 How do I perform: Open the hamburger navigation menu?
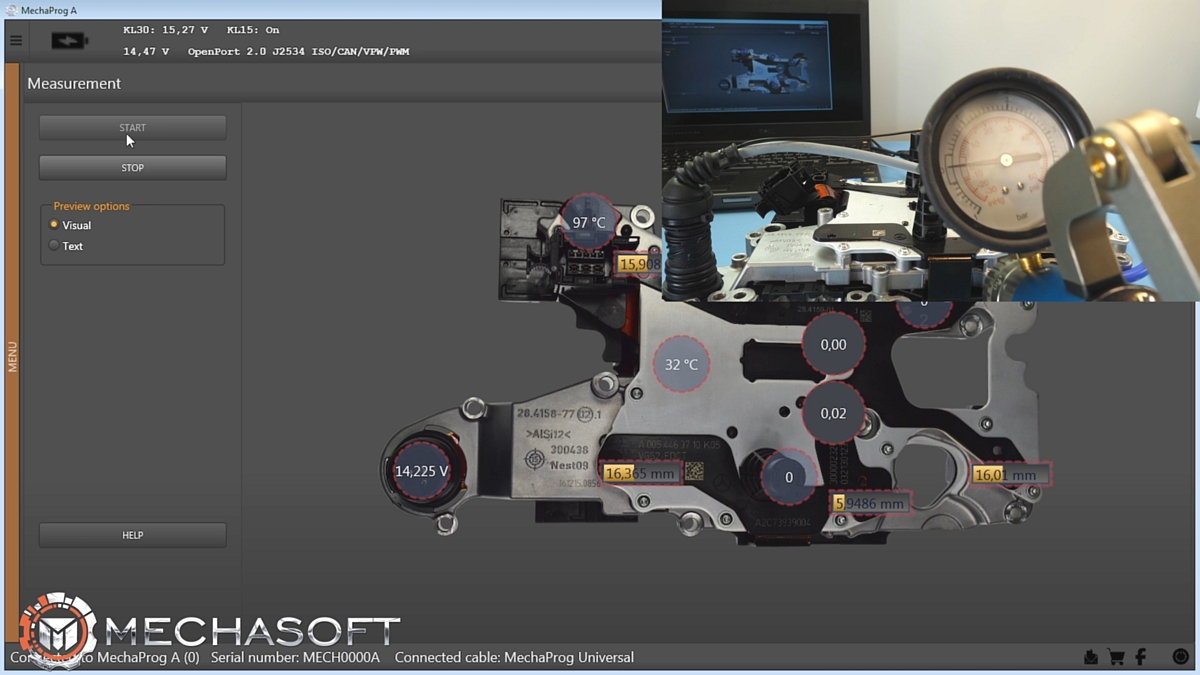15,40
